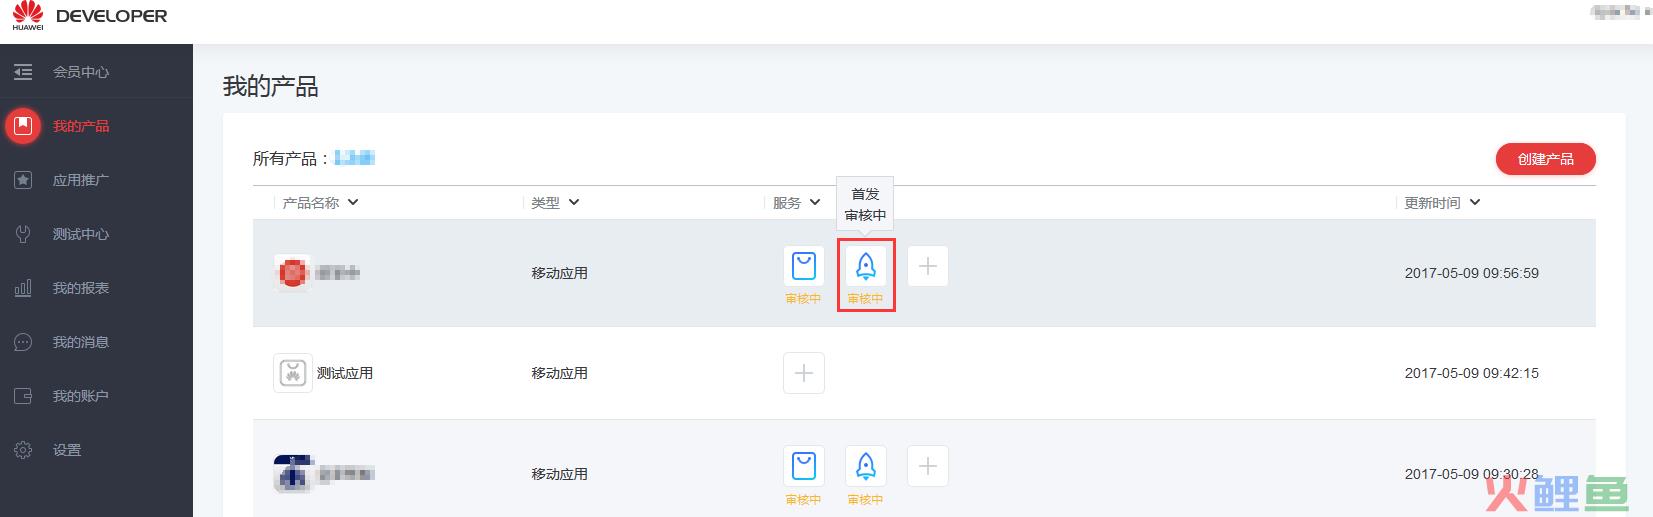Open 应用推广 star icon in sidebar

tap(23, 180)
